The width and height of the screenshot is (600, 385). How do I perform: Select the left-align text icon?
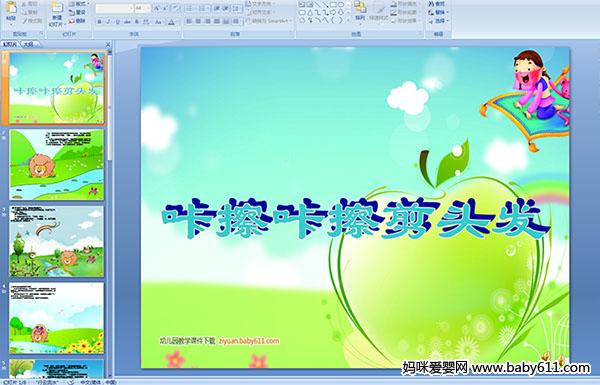(x=189, y=21)
